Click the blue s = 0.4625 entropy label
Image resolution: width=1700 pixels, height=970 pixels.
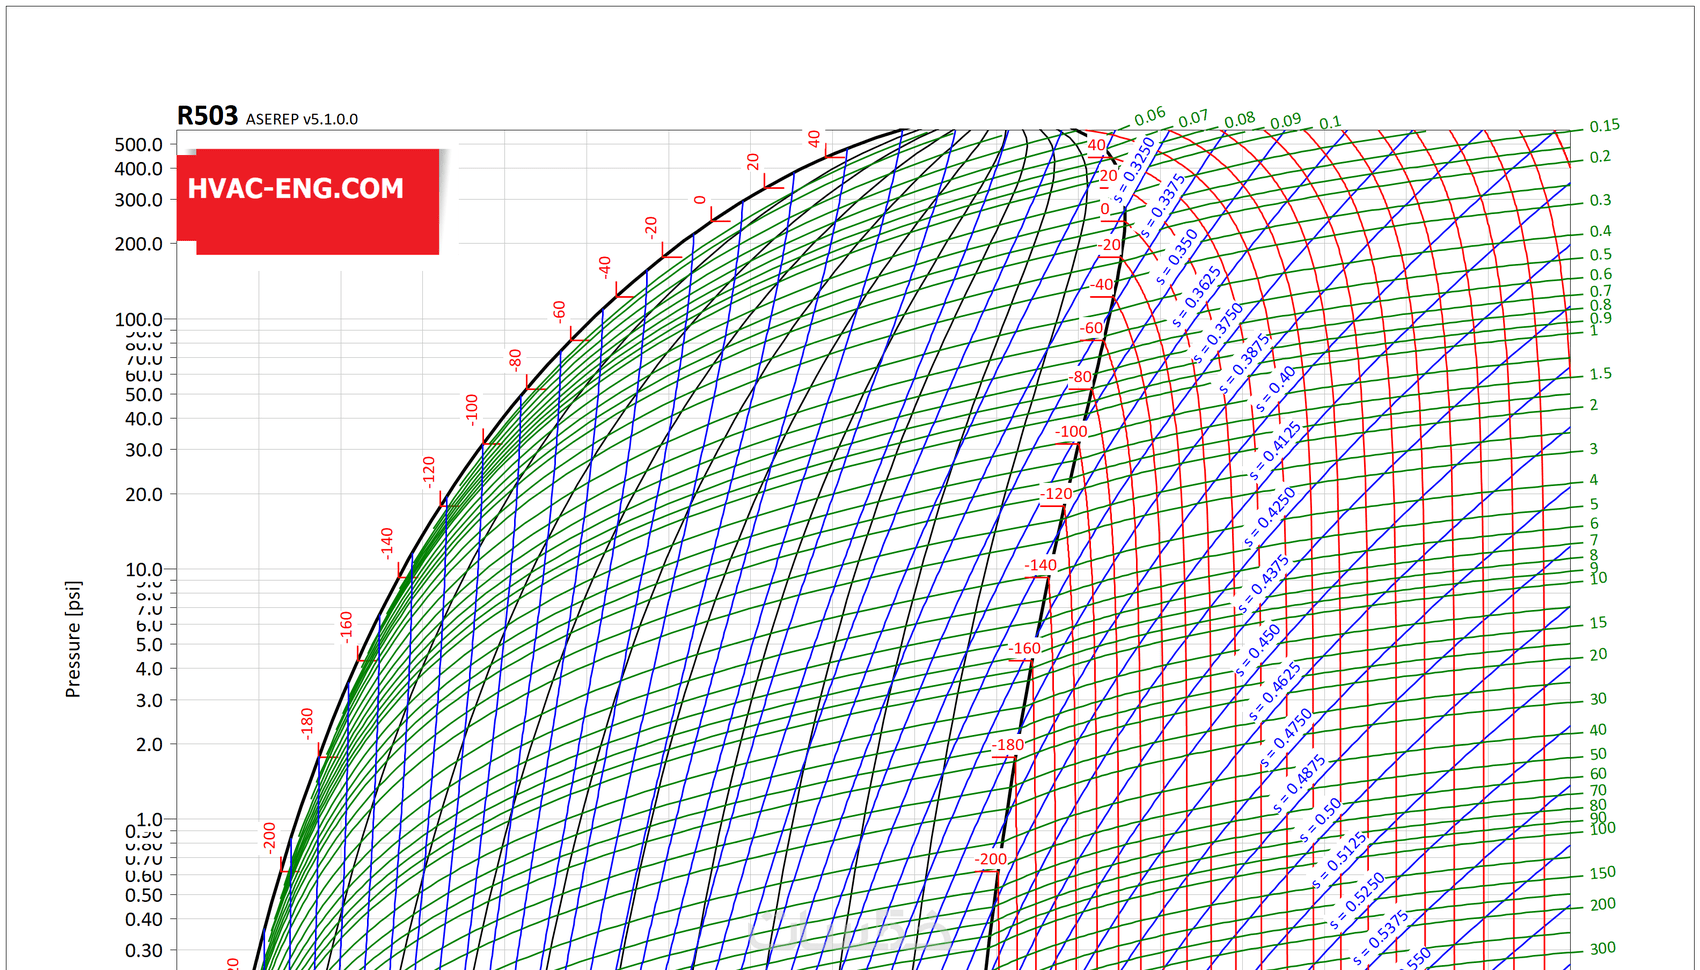(1275, 691)
